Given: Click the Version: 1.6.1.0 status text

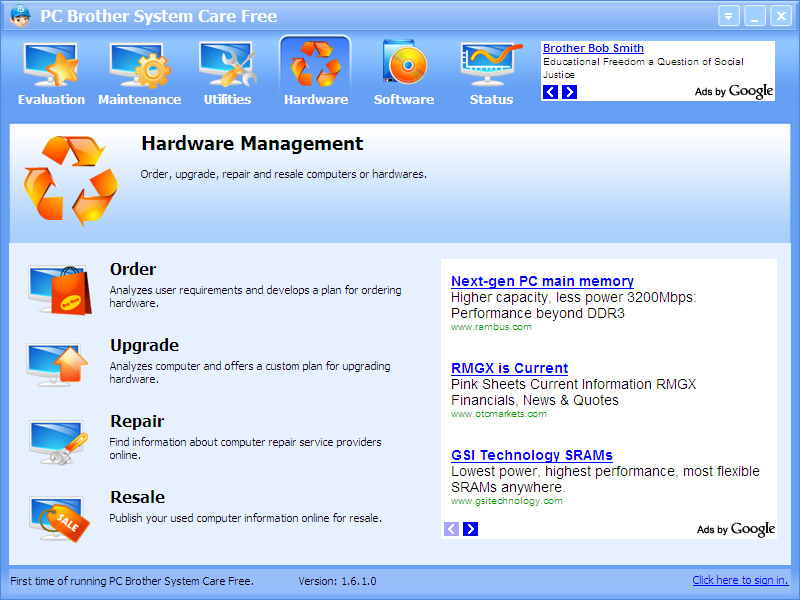Looking at the screenshot, I should tap(337, 581).
